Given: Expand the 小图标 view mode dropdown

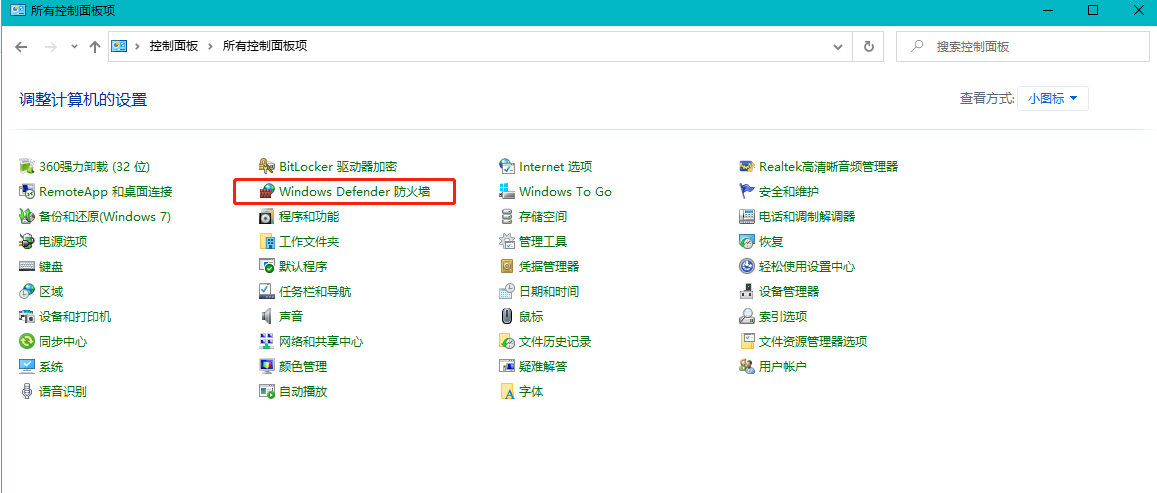Looking at the screenshot, I should click(1052, 98).
